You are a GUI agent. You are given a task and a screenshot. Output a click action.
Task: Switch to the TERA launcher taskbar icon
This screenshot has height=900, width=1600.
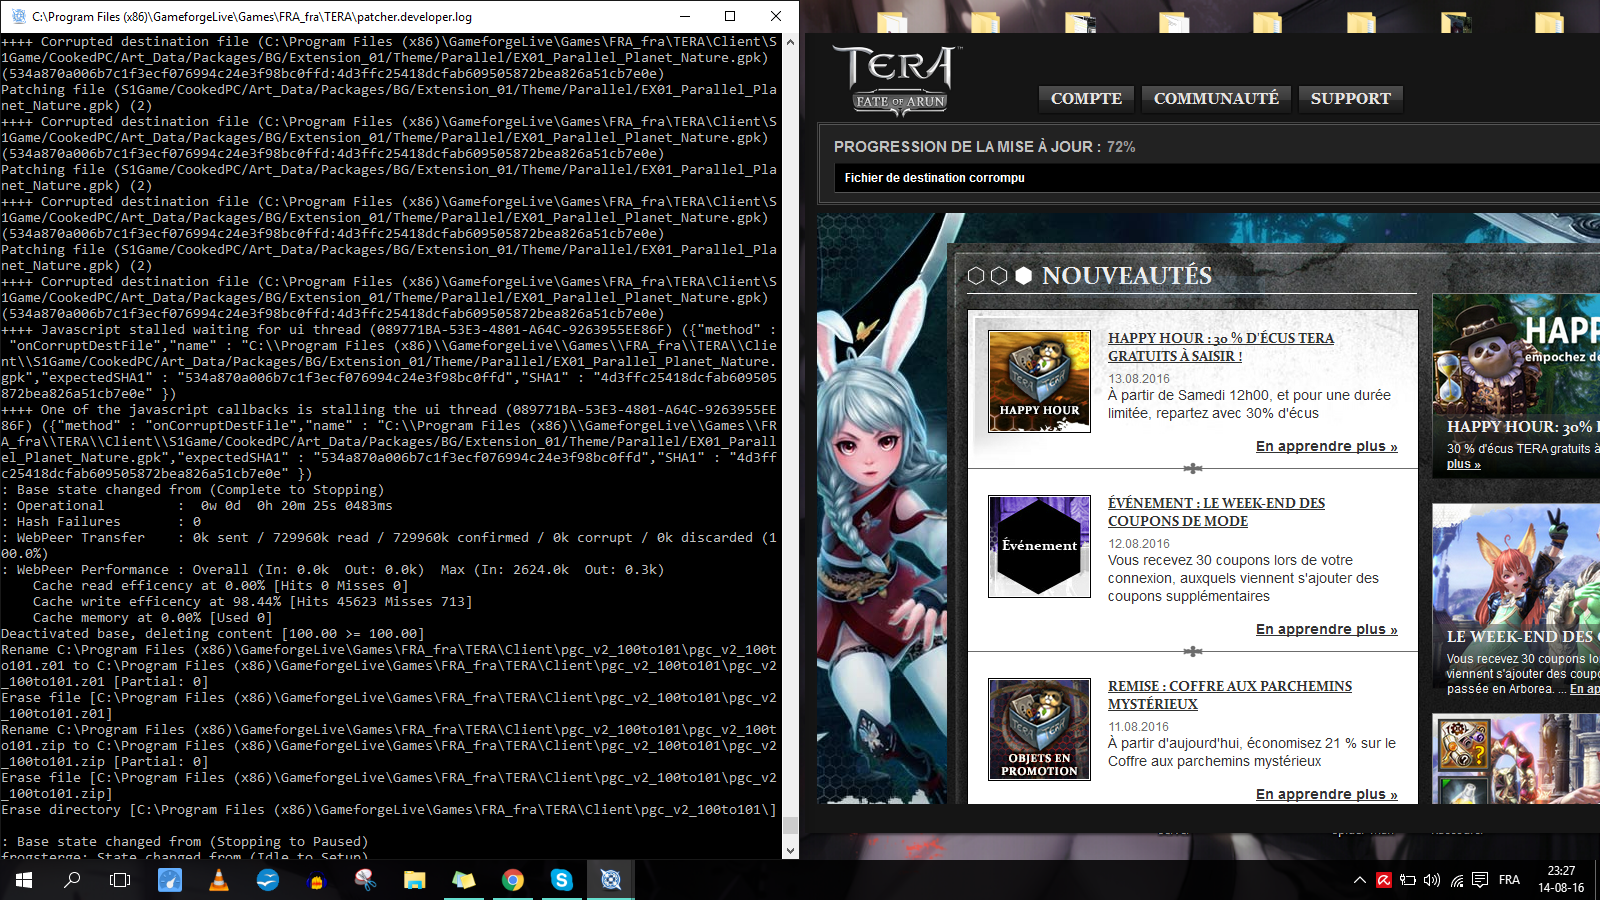610,880
